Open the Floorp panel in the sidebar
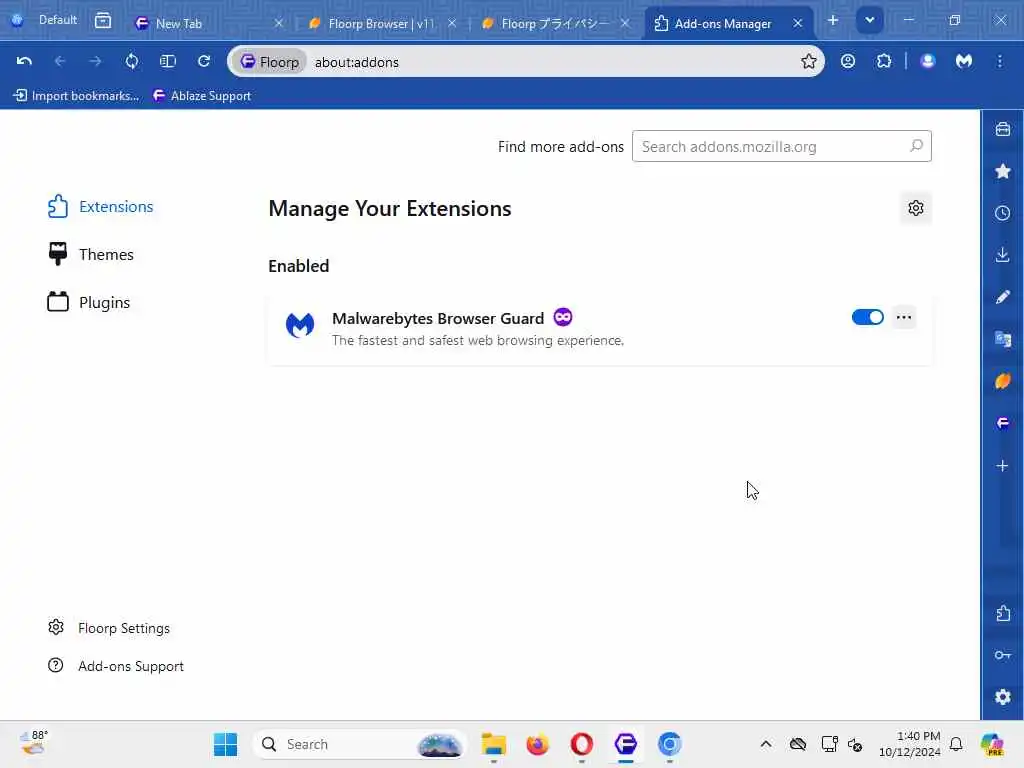The width and height of the screenshot is (1024, 768). [1002, 423]
